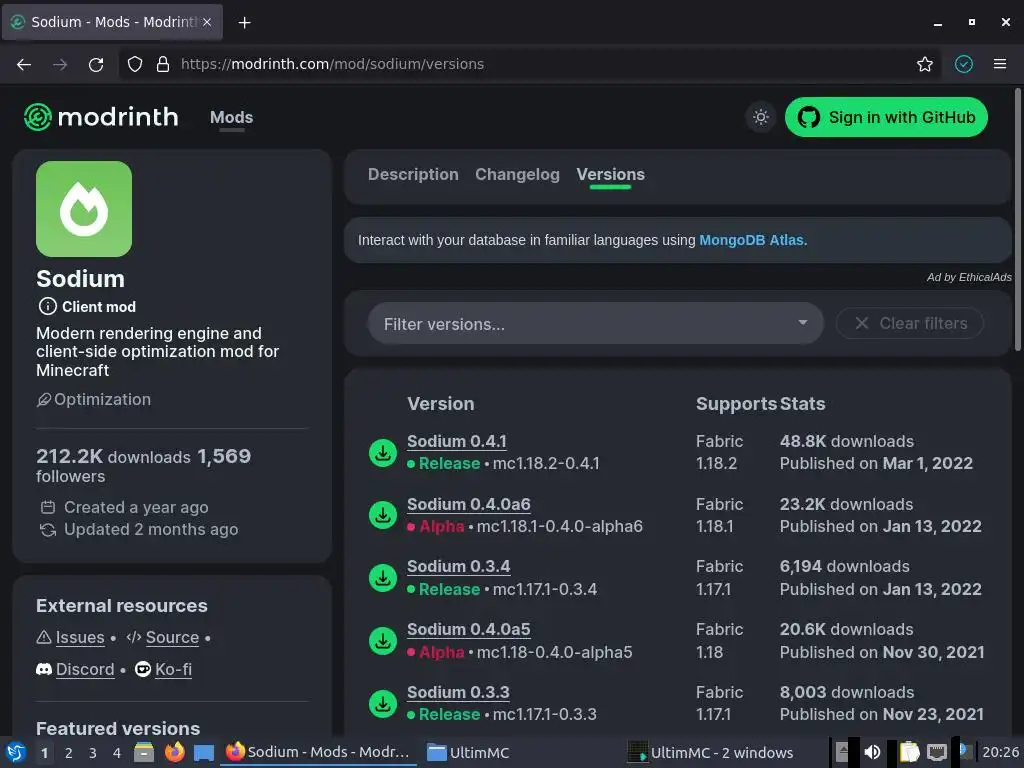Click the Ko-fi cup icon
Screen dimensions: 1024x768
point(142,669)
